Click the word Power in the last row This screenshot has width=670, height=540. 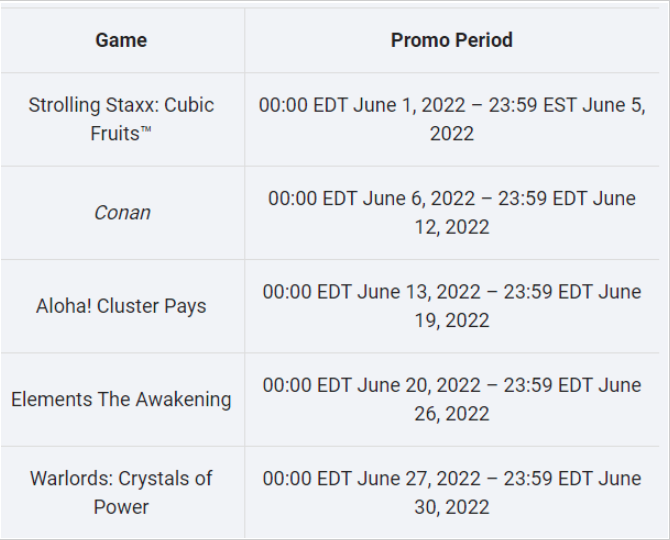click(x=121, y=507)
